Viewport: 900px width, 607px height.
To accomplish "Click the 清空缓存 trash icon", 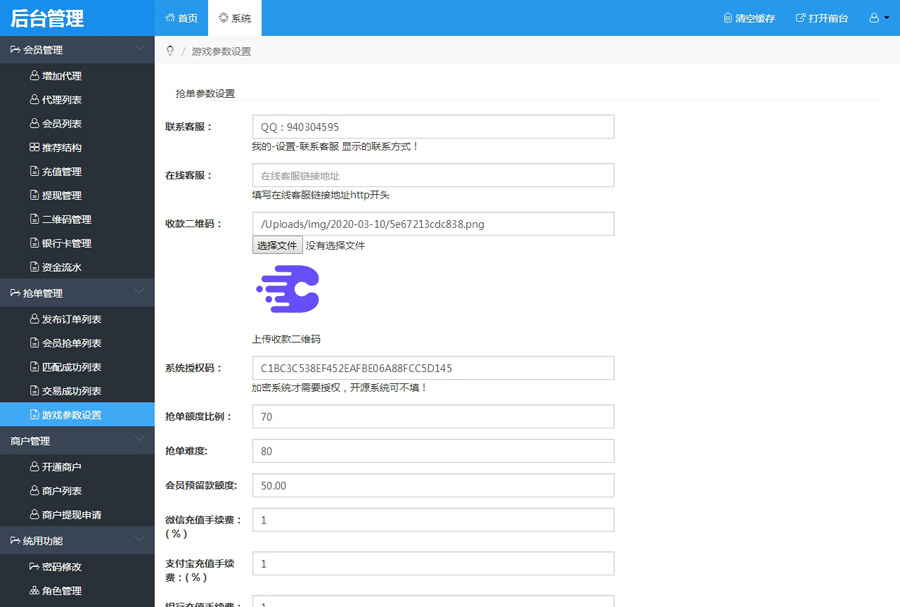I will [x=727, y=18].
